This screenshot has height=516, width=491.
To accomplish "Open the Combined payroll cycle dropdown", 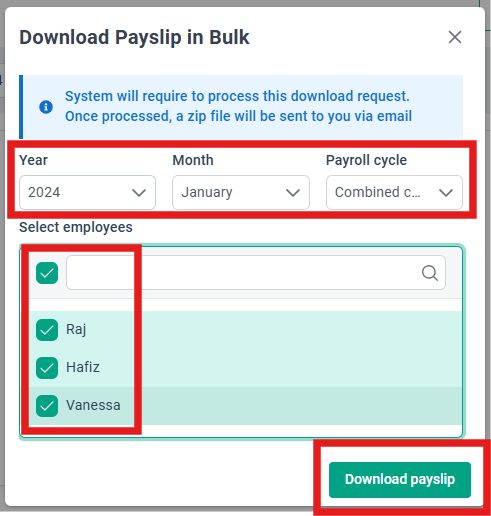I will point(394,192).
